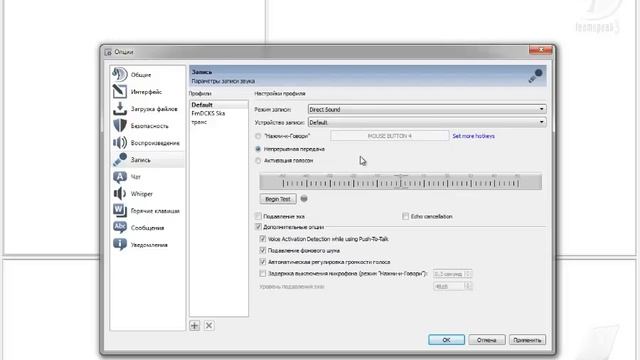Click the Применить apply button
The width and height of the screenshot is (640, 360).
(527, 340)
